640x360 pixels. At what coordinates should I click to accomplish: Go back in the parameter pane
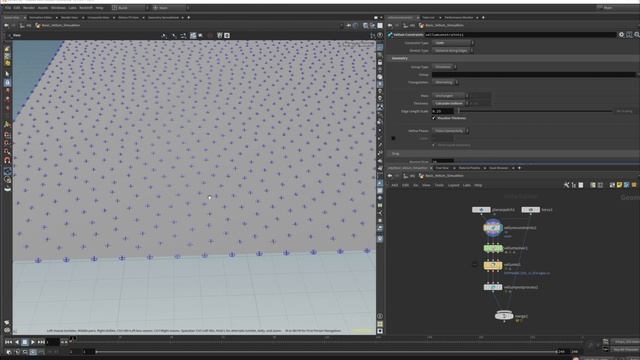point(390,25)
